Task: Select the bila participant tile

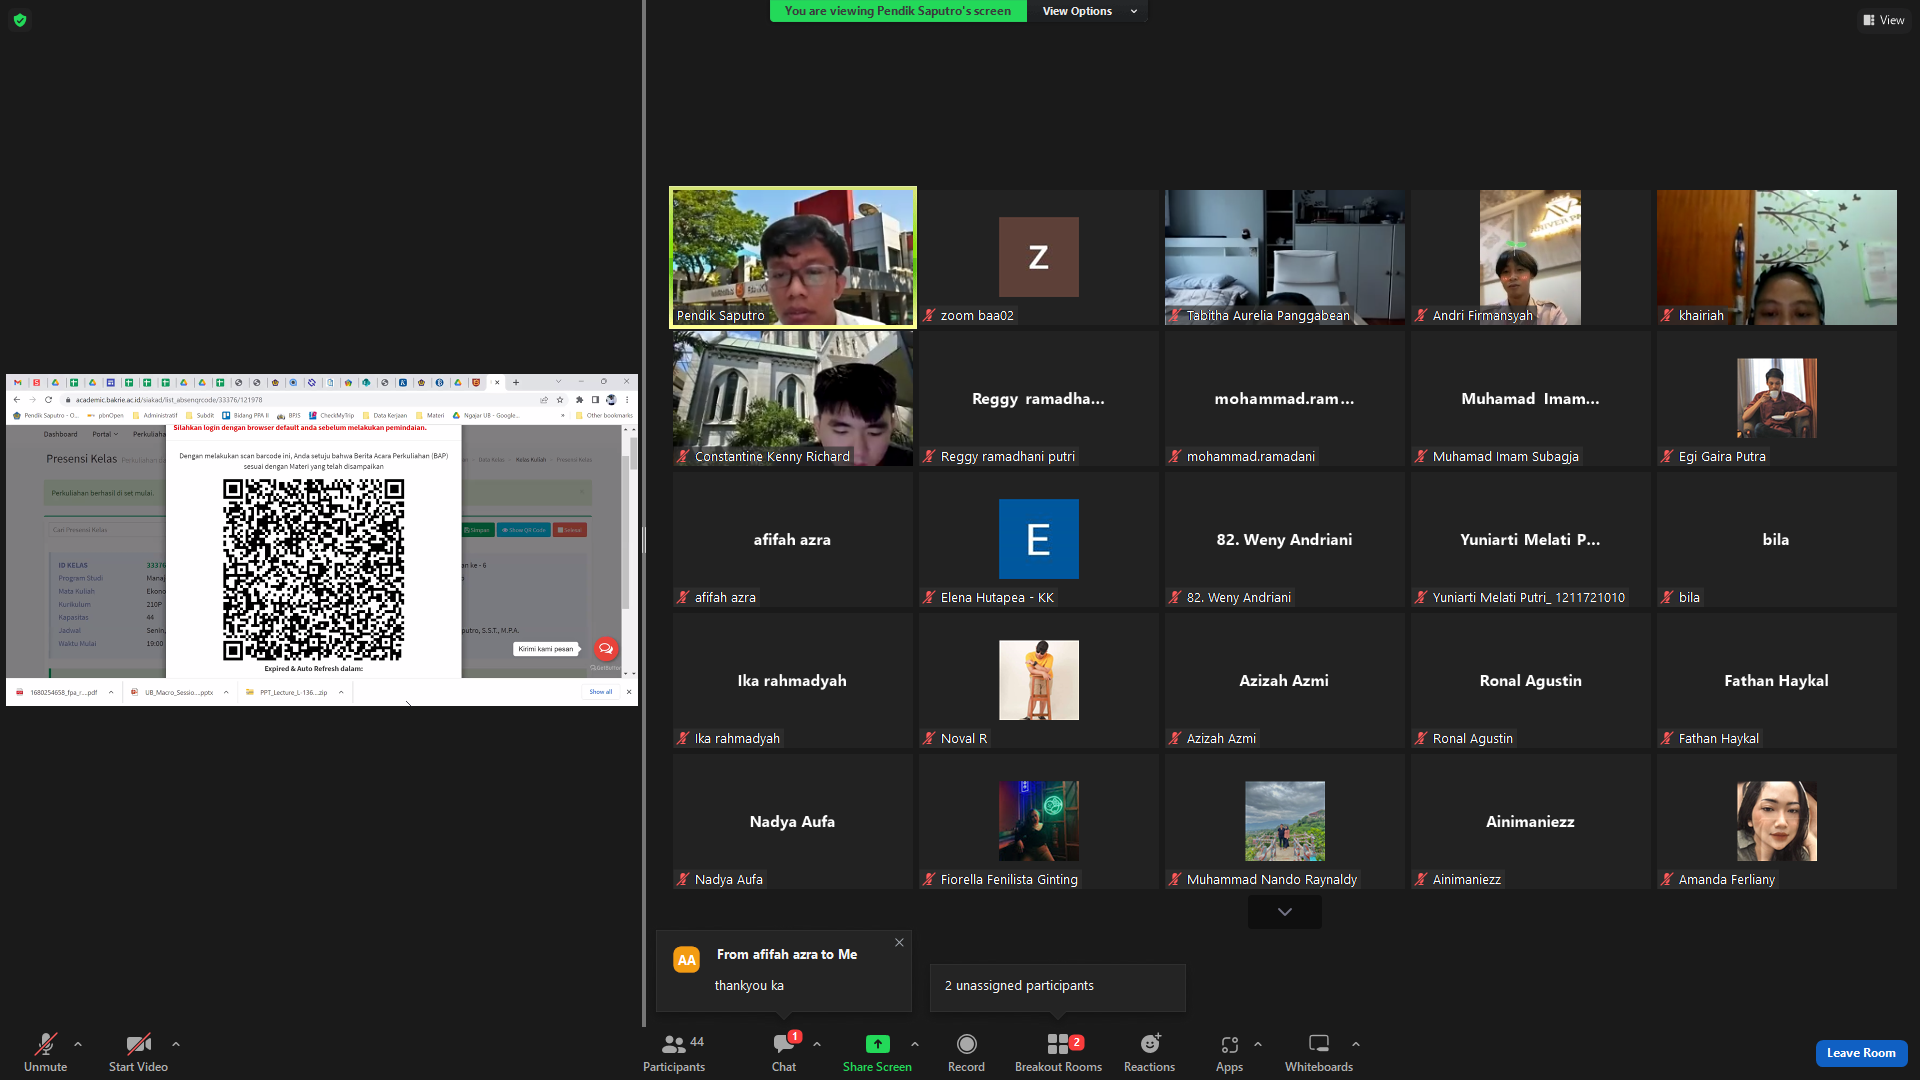Action: coord(1777,540)
